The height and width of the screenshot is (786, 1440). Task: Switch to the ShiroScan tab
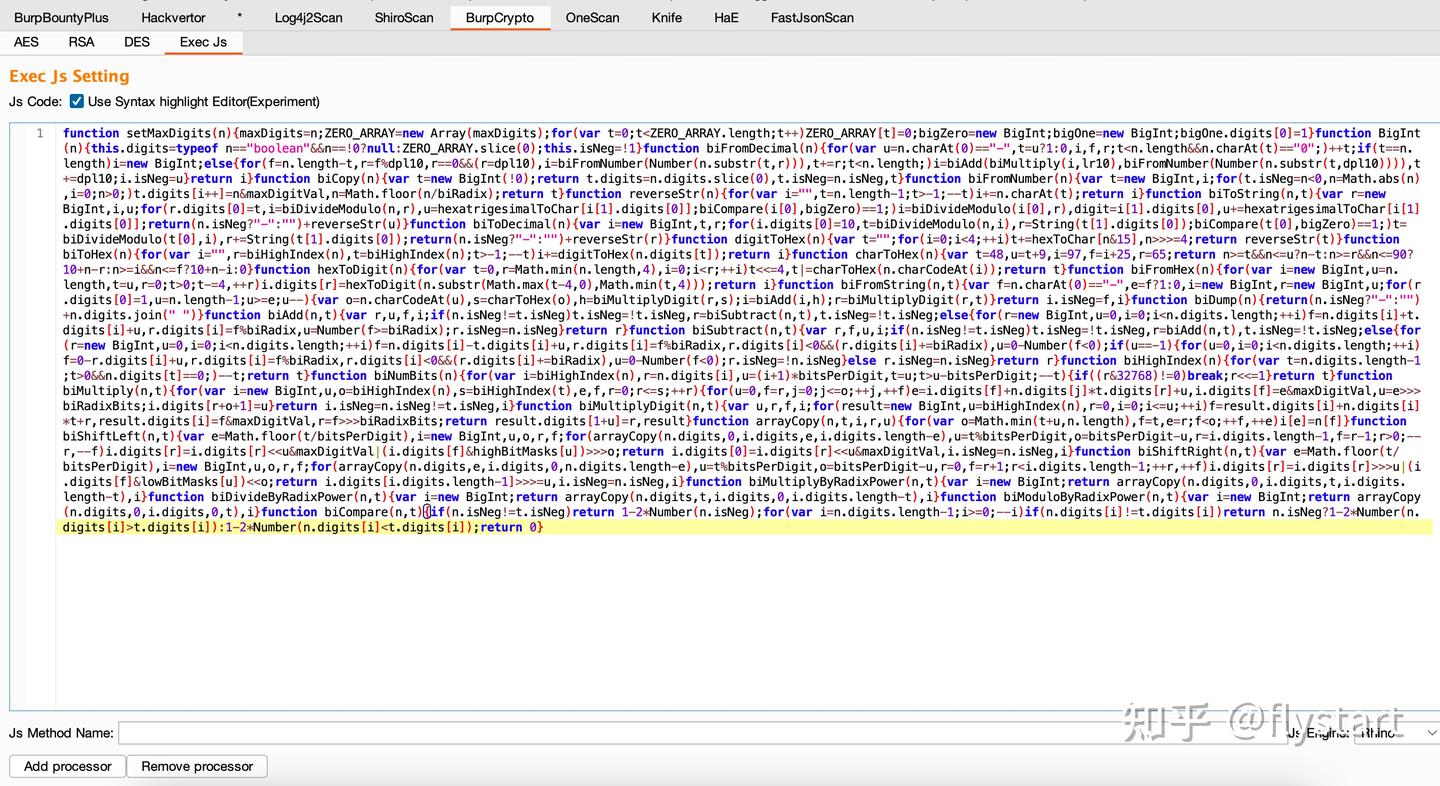(404, 17)
